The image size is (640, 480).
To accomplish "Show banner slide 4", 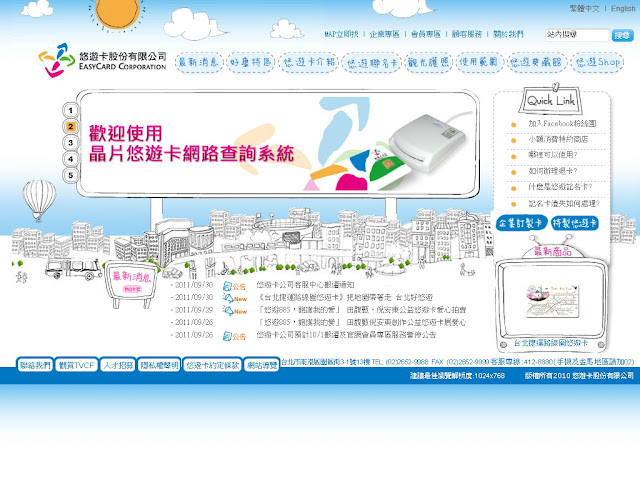I will [x=71, y=159].
